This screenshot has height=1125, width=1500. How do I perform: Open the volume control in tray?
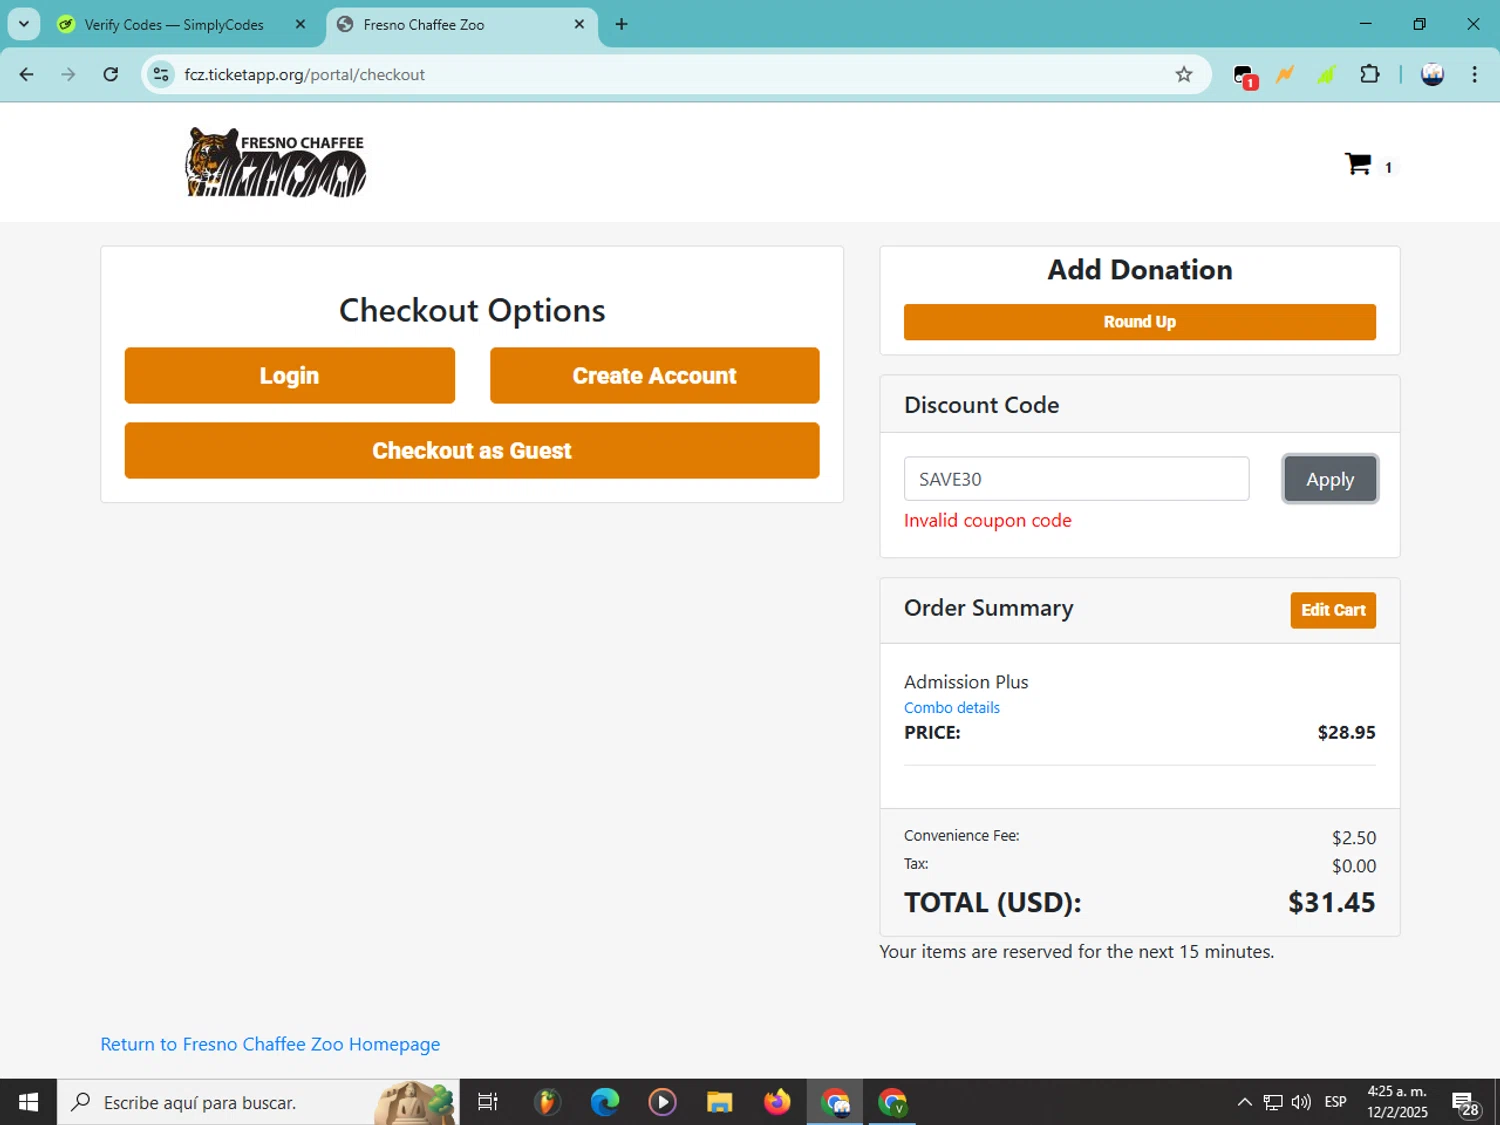[1301, 1102]
